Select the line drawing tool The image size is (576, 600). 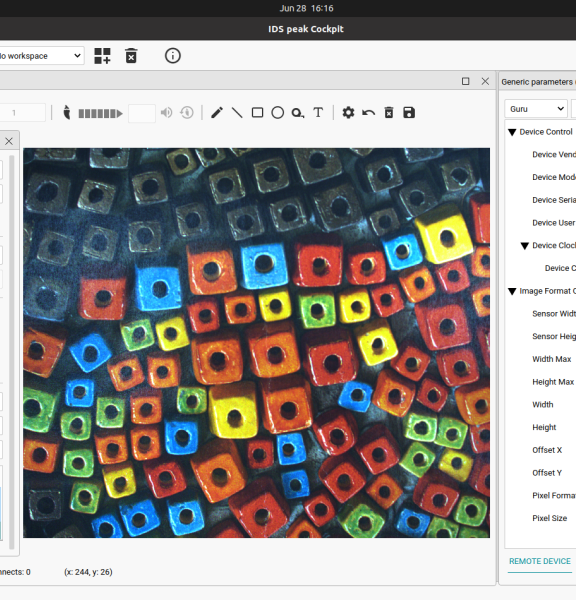(x=237, y=112)
